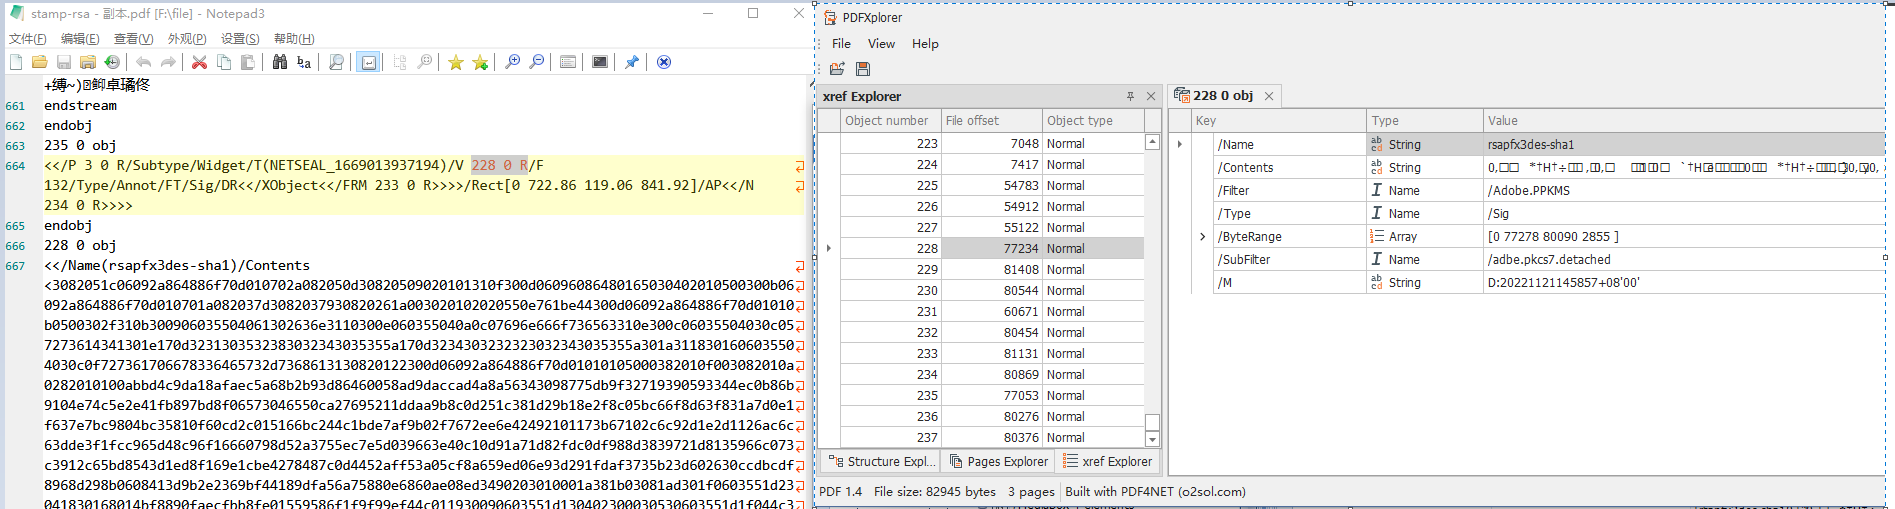Toggle the highlighted Word Wrap button
Screen dimensions: 1895x509
[369, 62]
